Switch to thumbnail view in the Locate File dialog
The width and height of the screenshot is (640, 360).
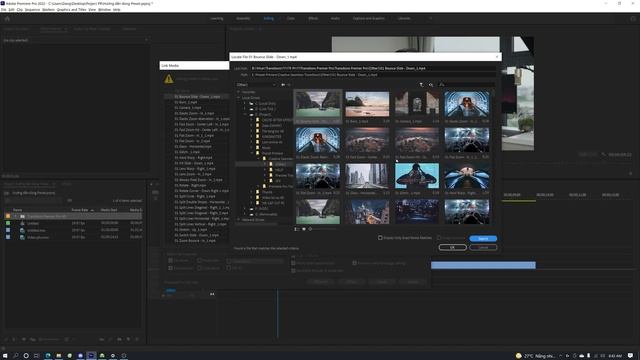304,229
